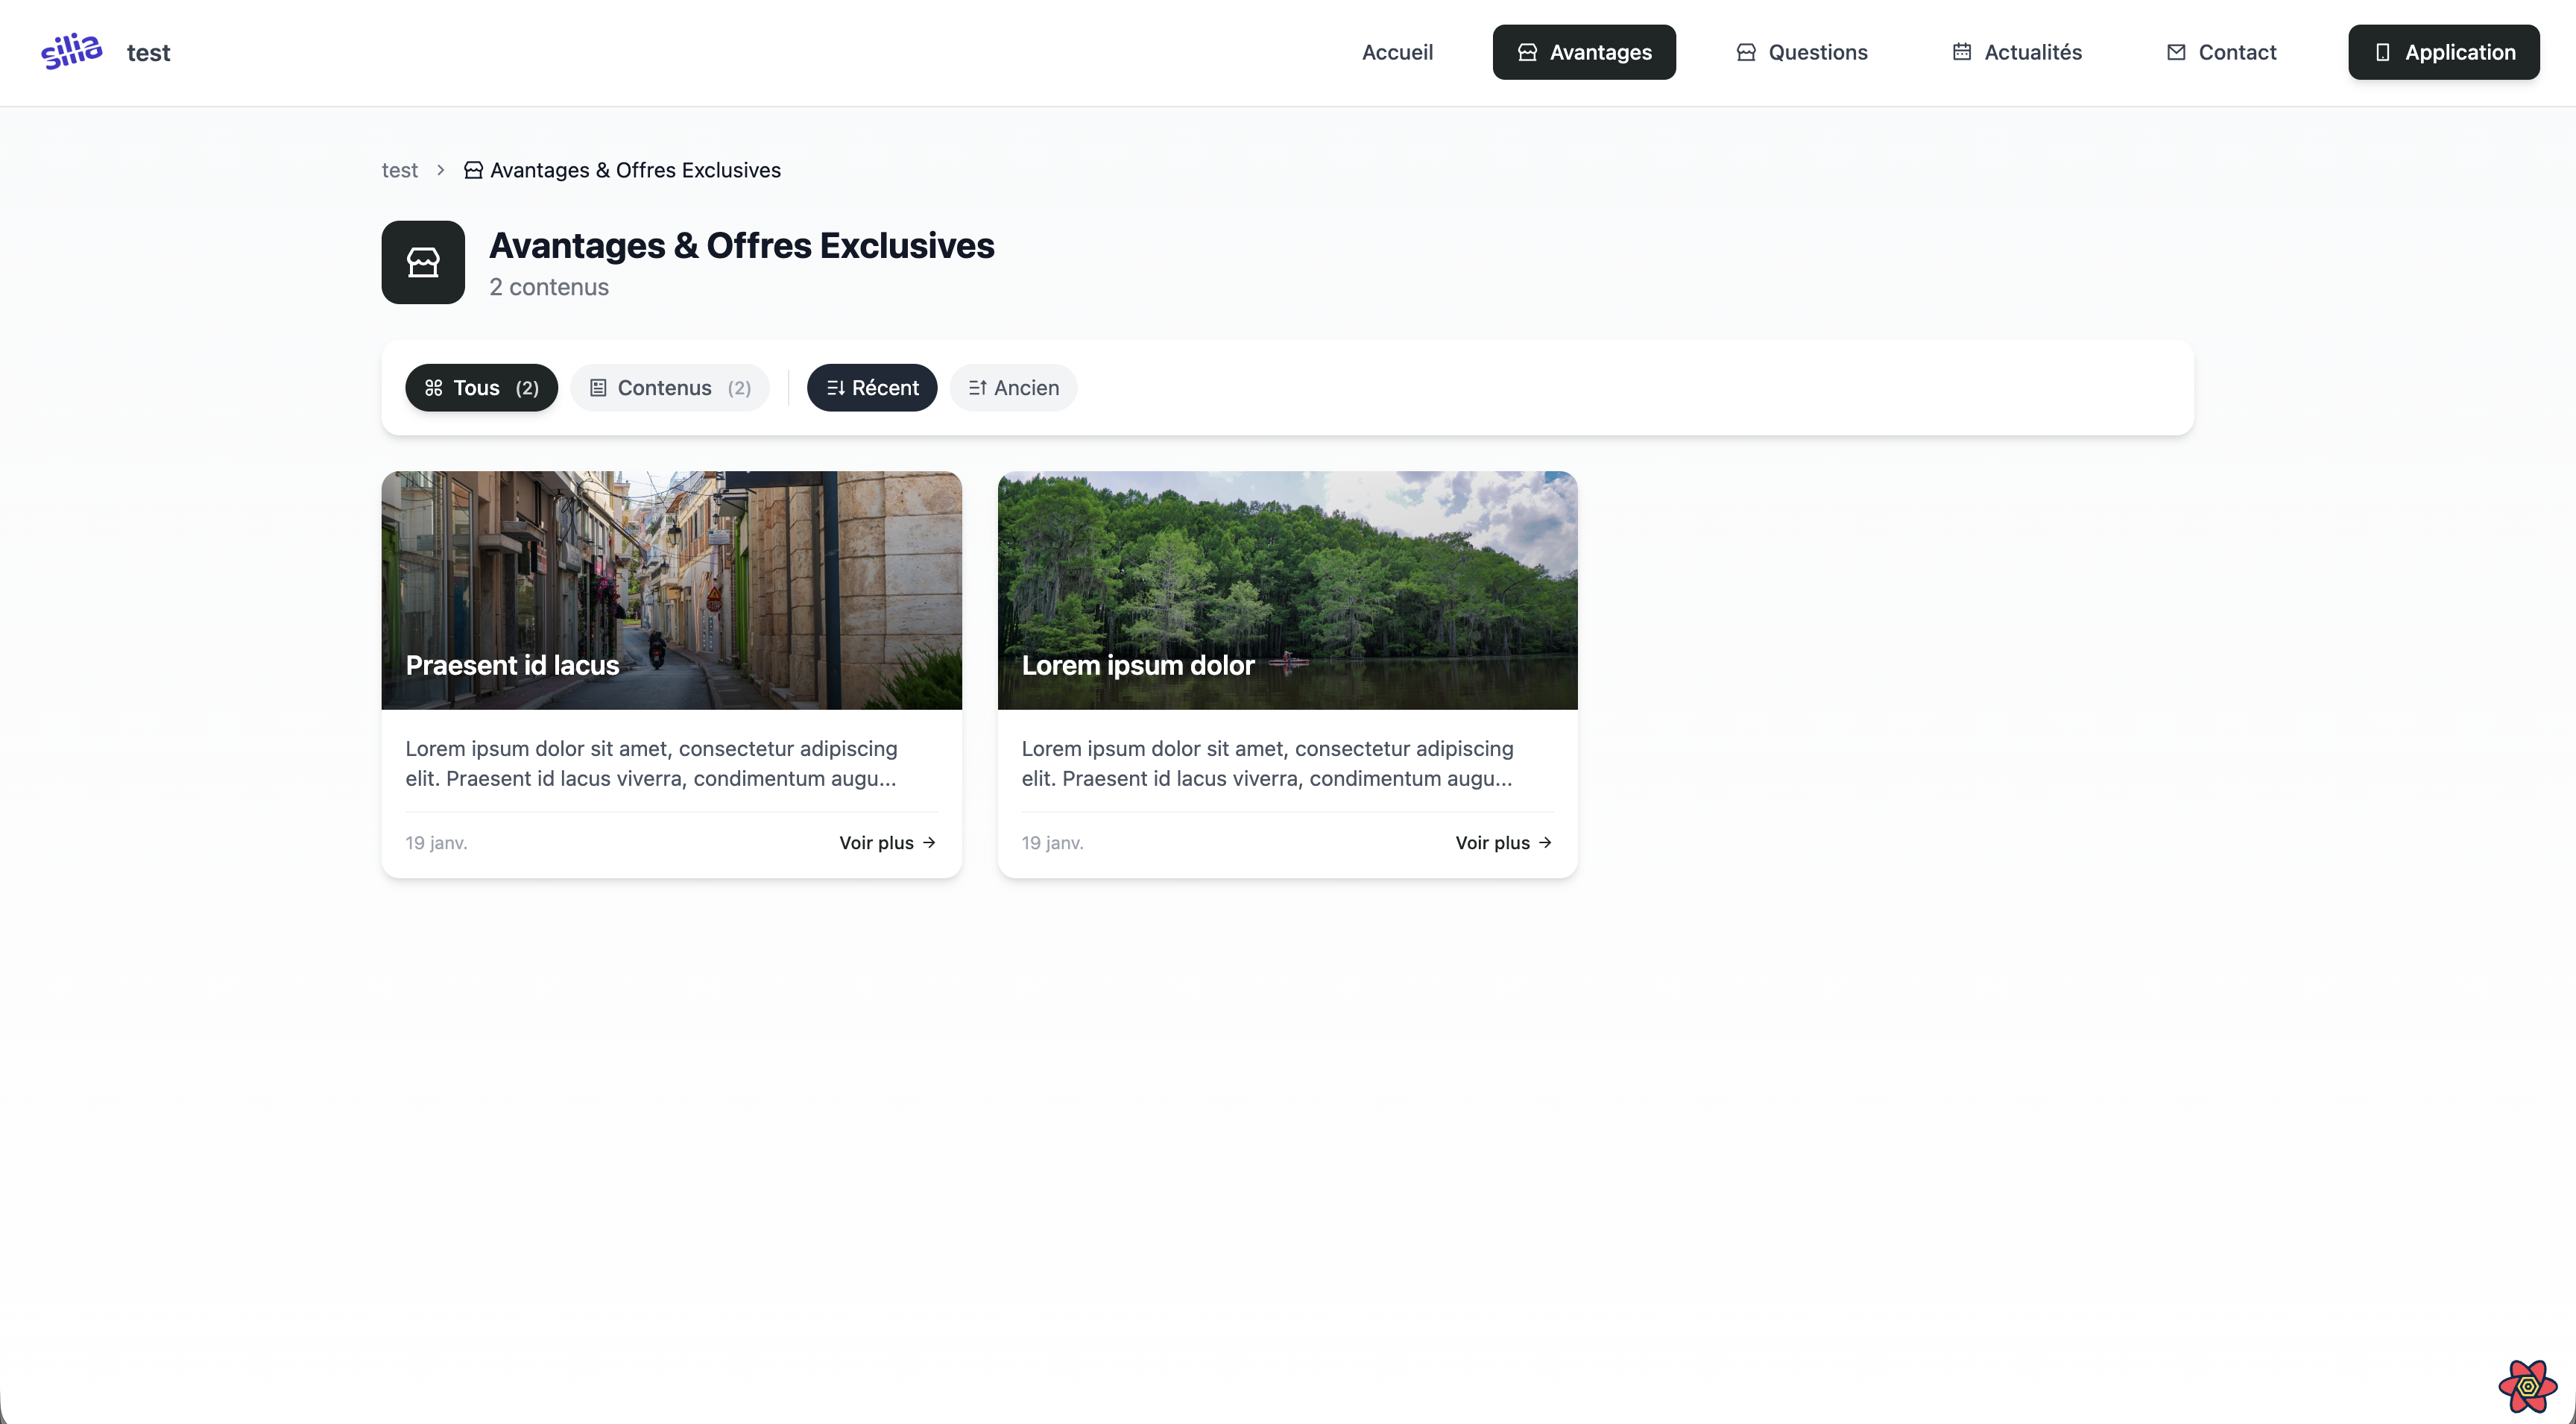The image size is (2576, 1424).
Task: Click the Silia logo in header
Action: [x=71, y=51]
